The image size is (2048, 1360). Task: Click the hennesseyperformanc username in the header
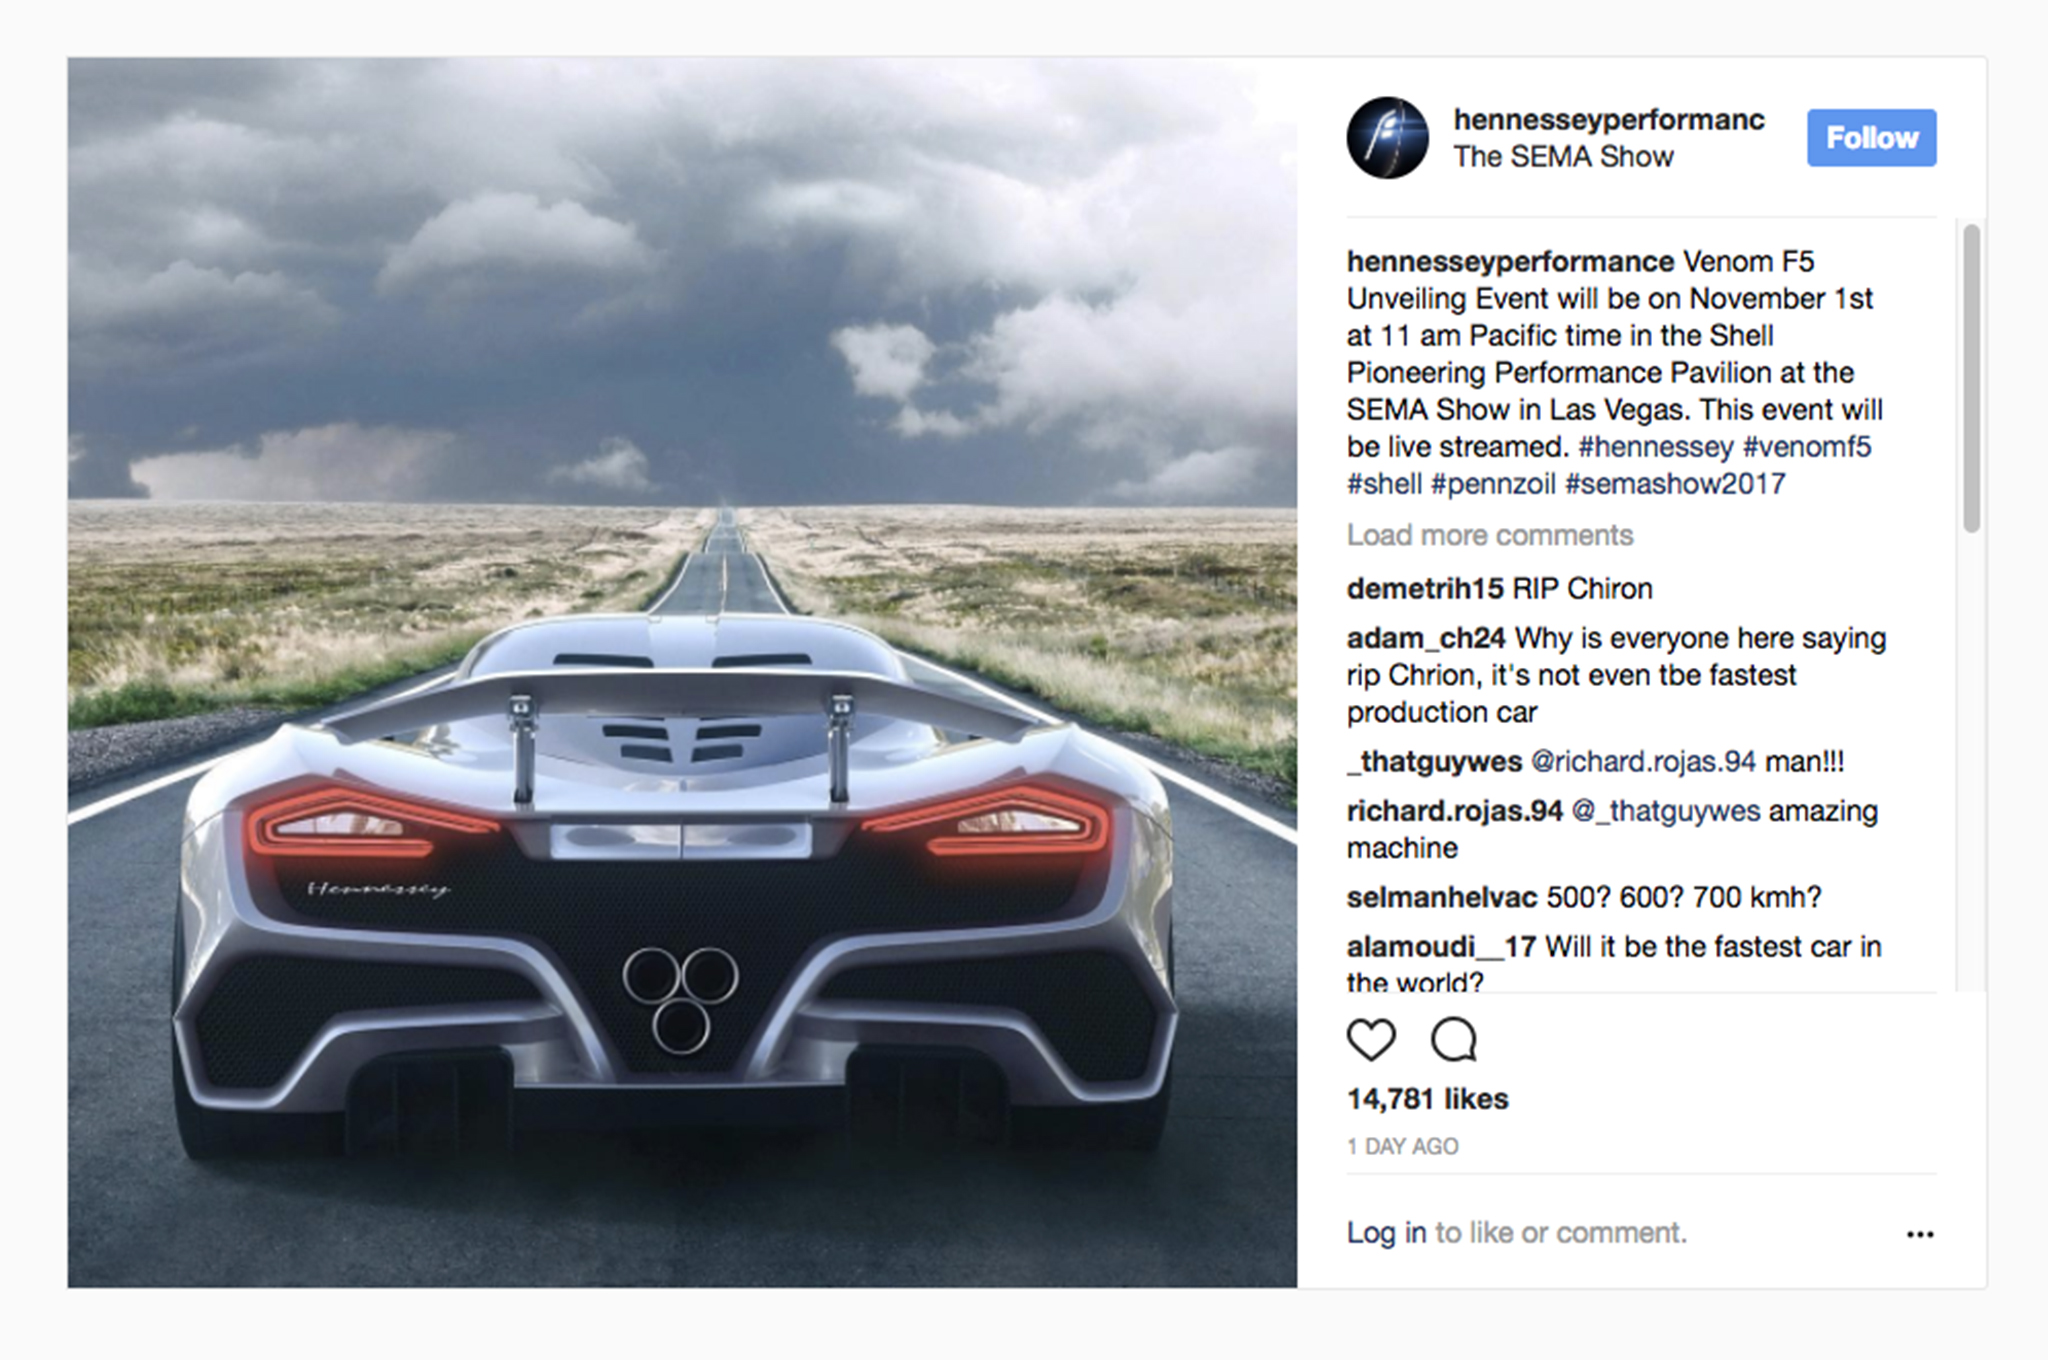[1609, 119]
